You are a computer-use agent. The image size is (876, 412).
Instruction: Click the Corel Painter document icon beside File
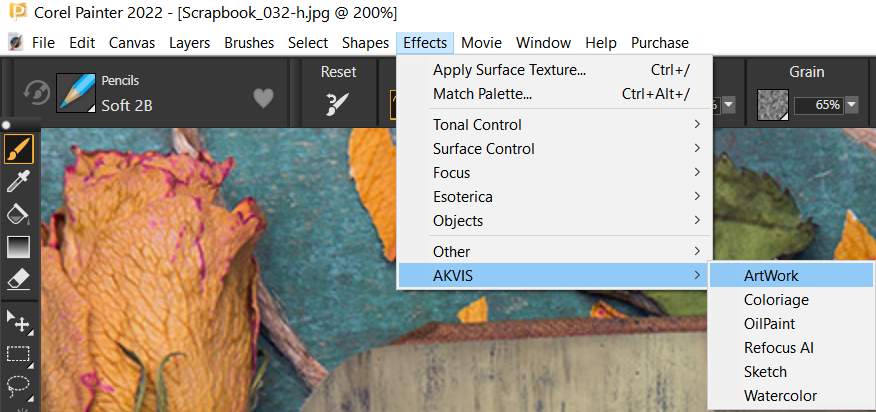point(15,42)
